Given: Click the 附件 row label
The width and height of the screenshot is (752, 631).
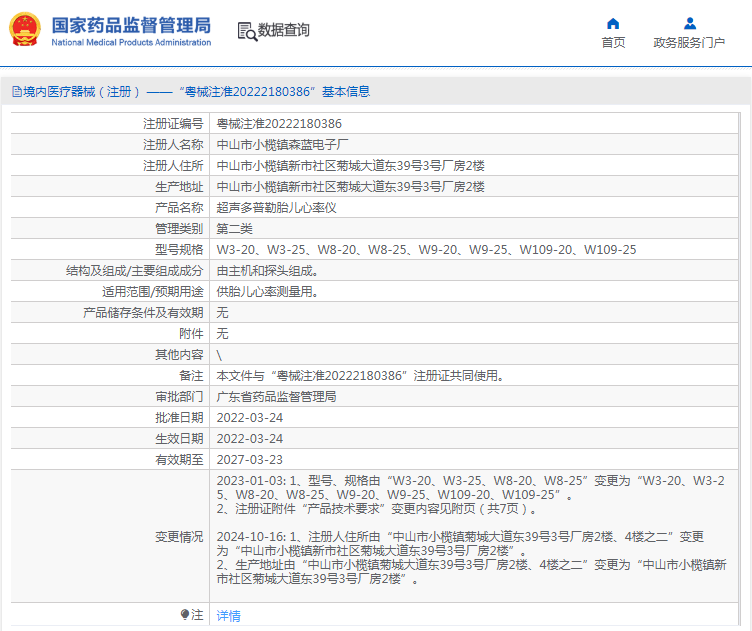Looking at the screenshot, I should pyautogui.click(x=191, y=334).
